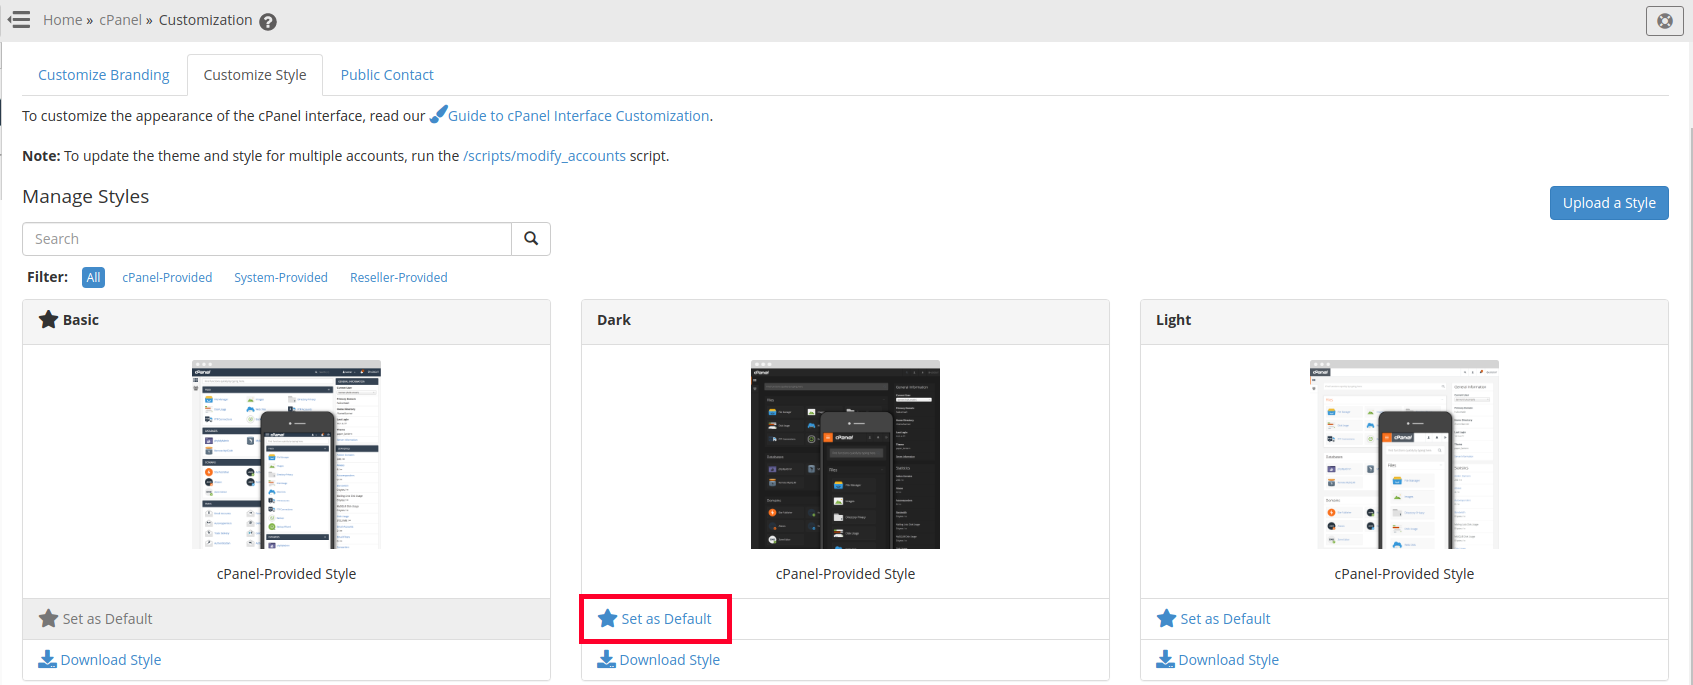Click the Dark style title text
Viewport: 1693px width, 685px height.
pos(614,320)
